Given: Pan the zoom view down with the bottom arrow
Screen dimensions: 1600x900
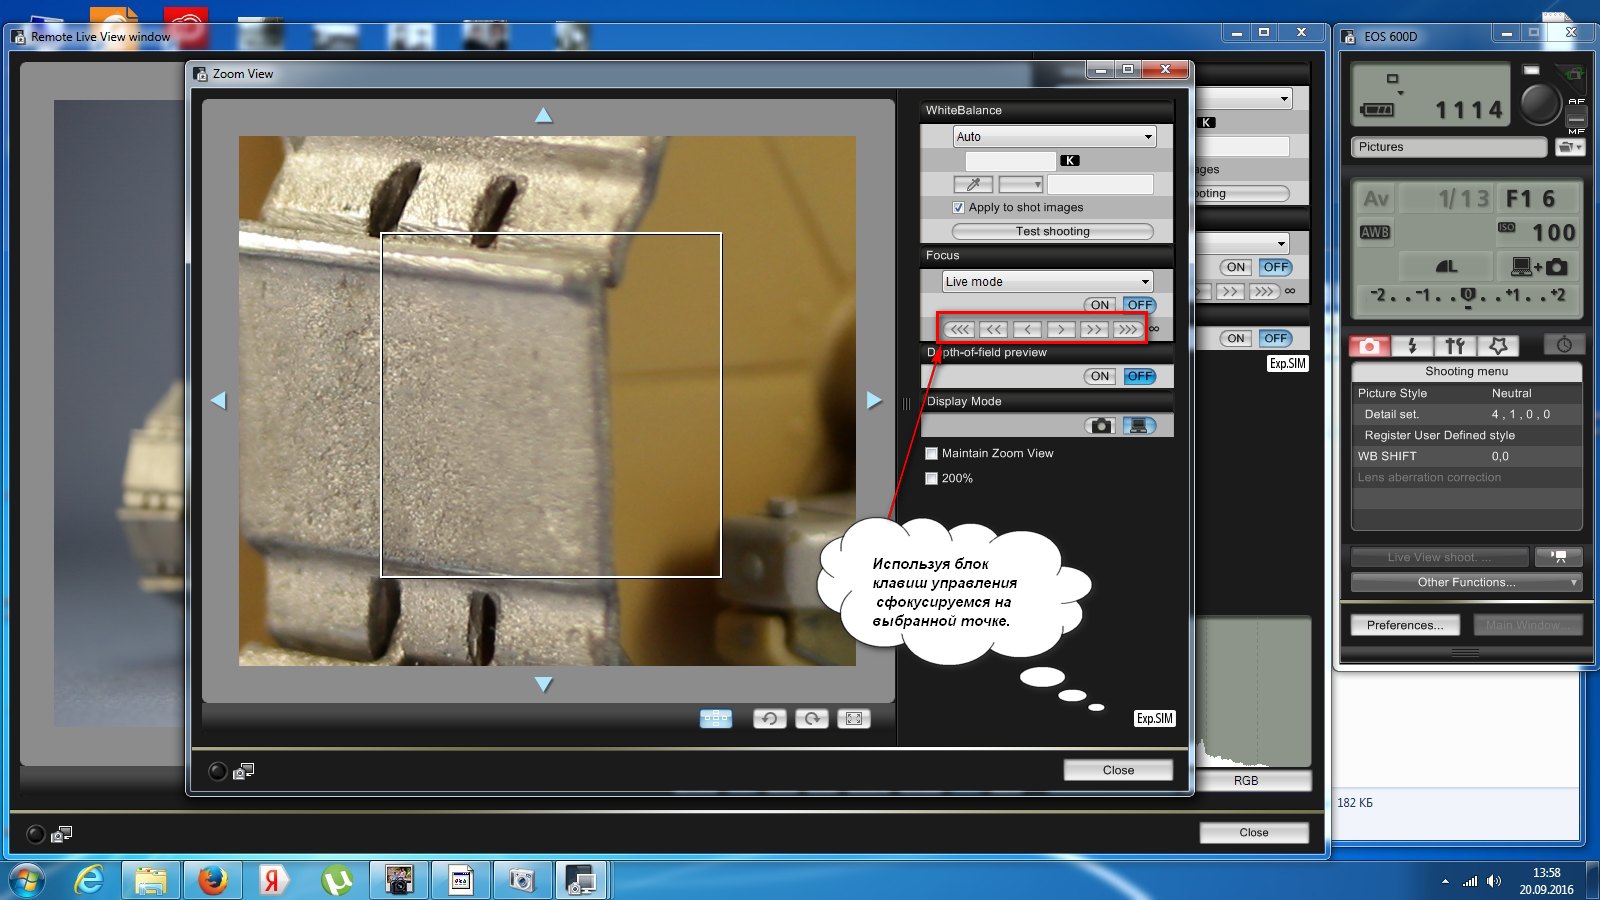Looking at the screenshot, I should tap(543, 684).
